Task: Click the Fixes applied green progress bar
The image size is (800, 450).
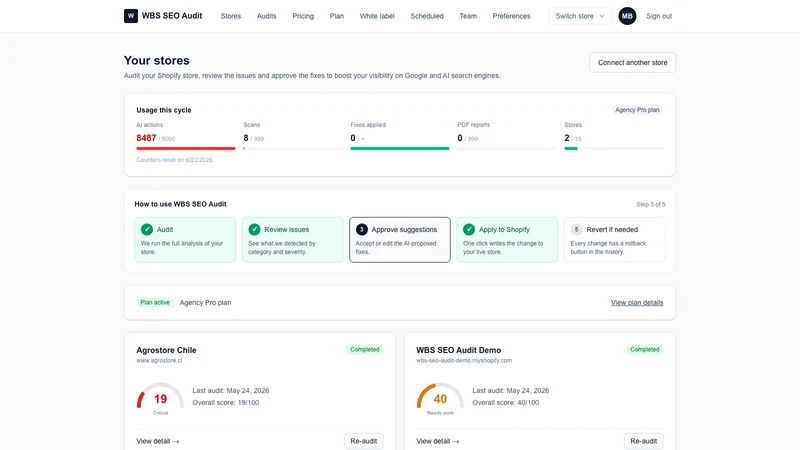Action: click(400, 148)
